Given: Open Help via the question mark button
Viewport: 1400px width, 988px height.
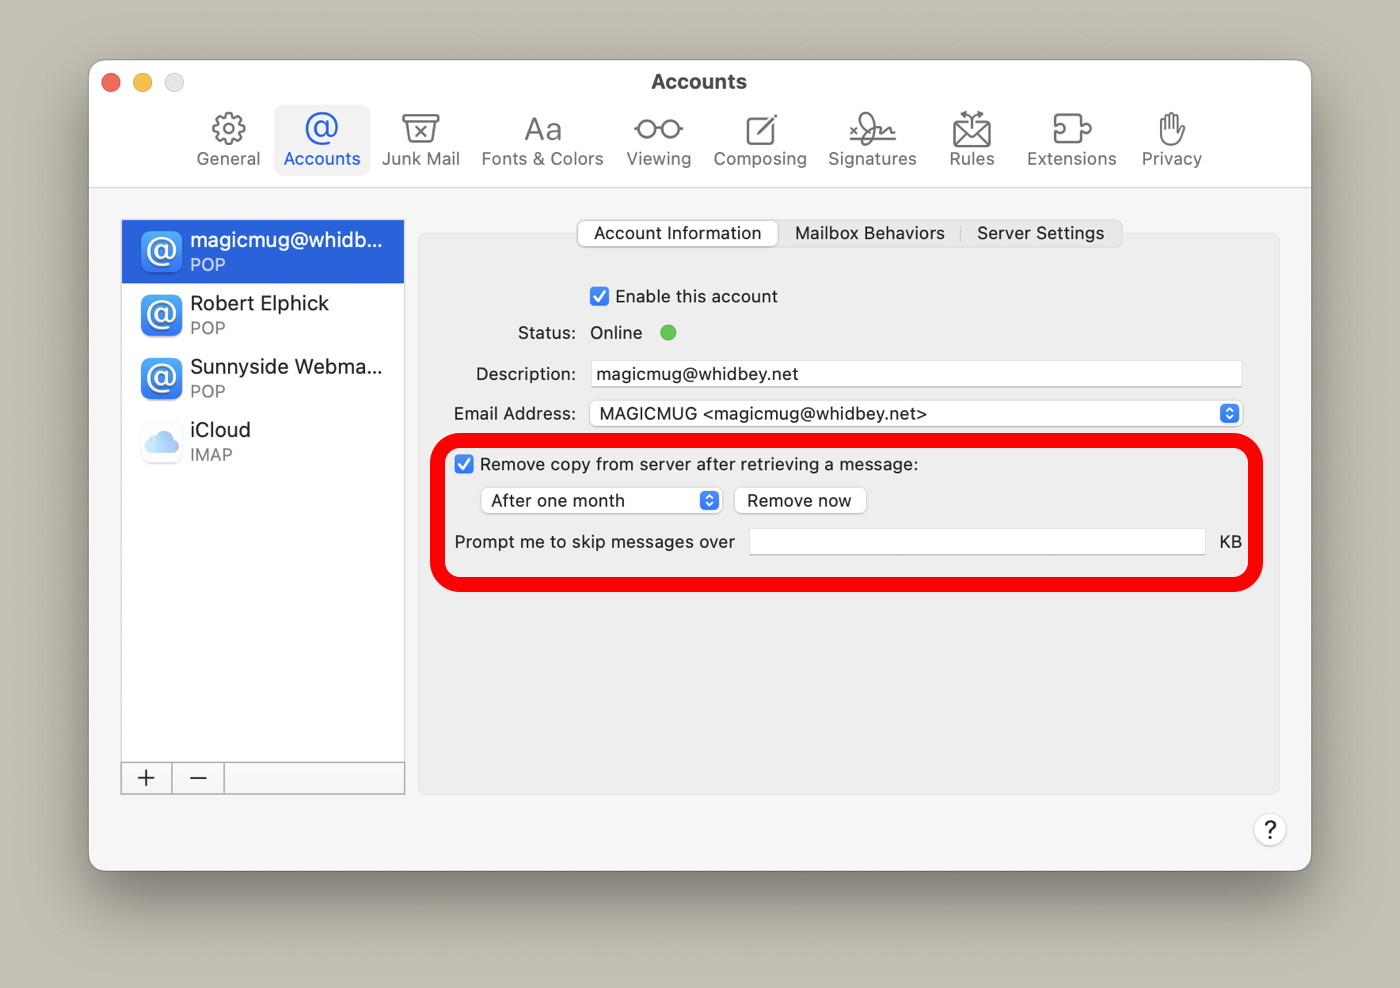Looking at the screenshot, I should click(x=1270, y=830).
